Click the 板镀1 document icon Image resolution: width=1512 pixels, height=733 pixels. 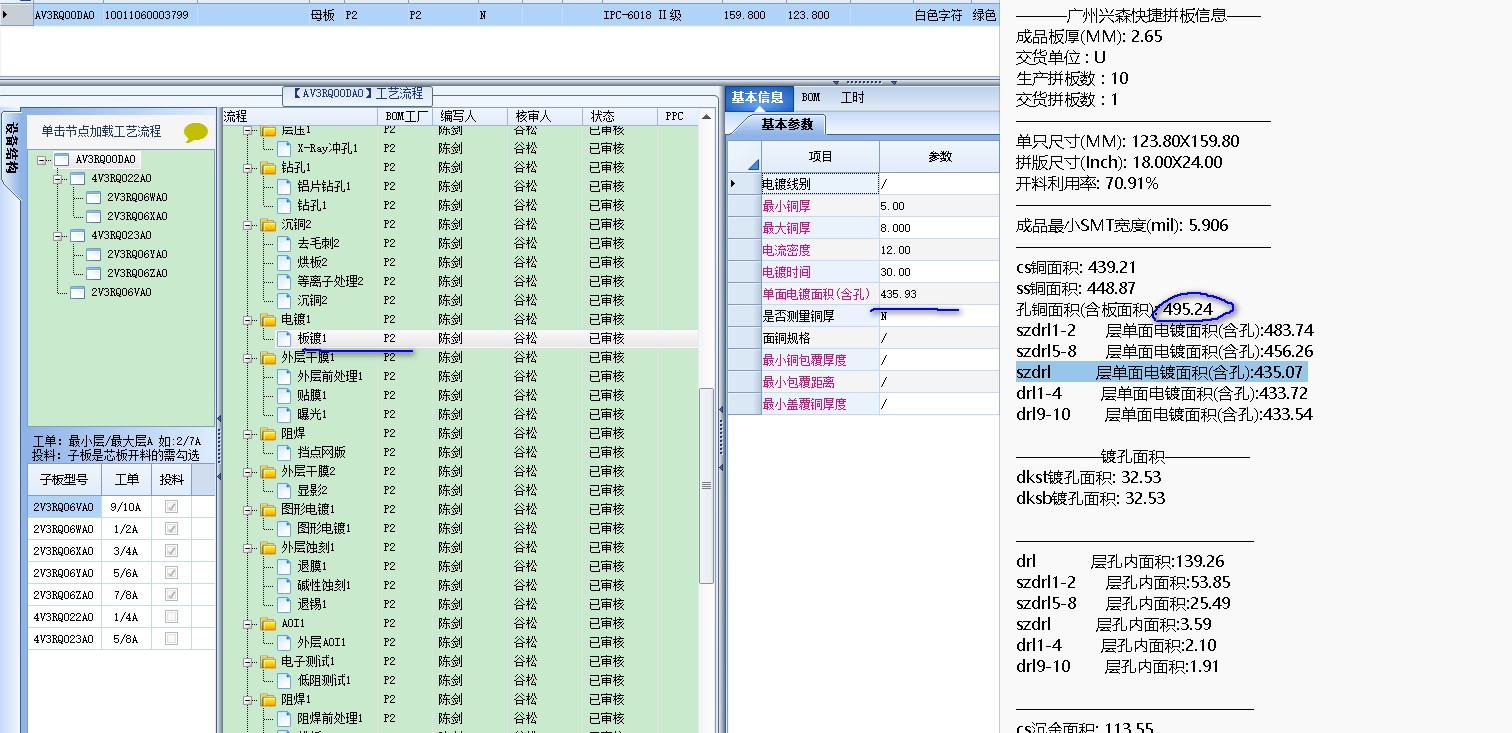tap(285, 339)
